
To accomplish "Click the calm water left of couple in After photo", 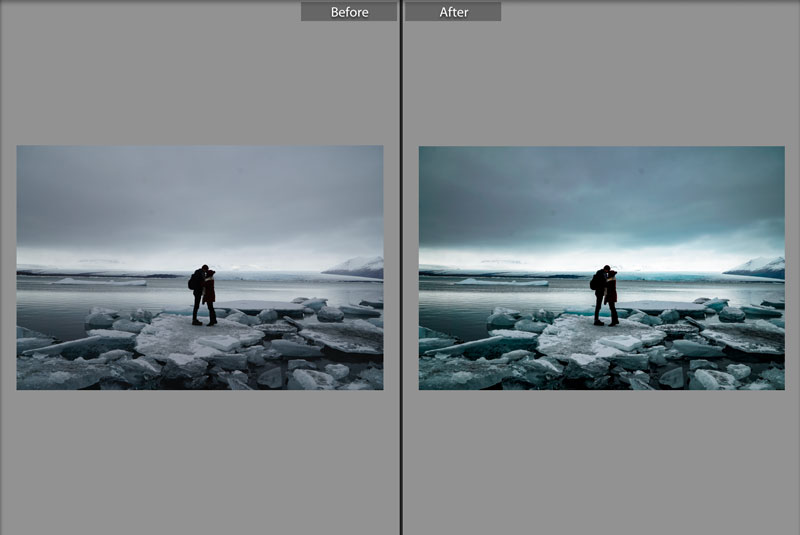I will pos(500,298).
